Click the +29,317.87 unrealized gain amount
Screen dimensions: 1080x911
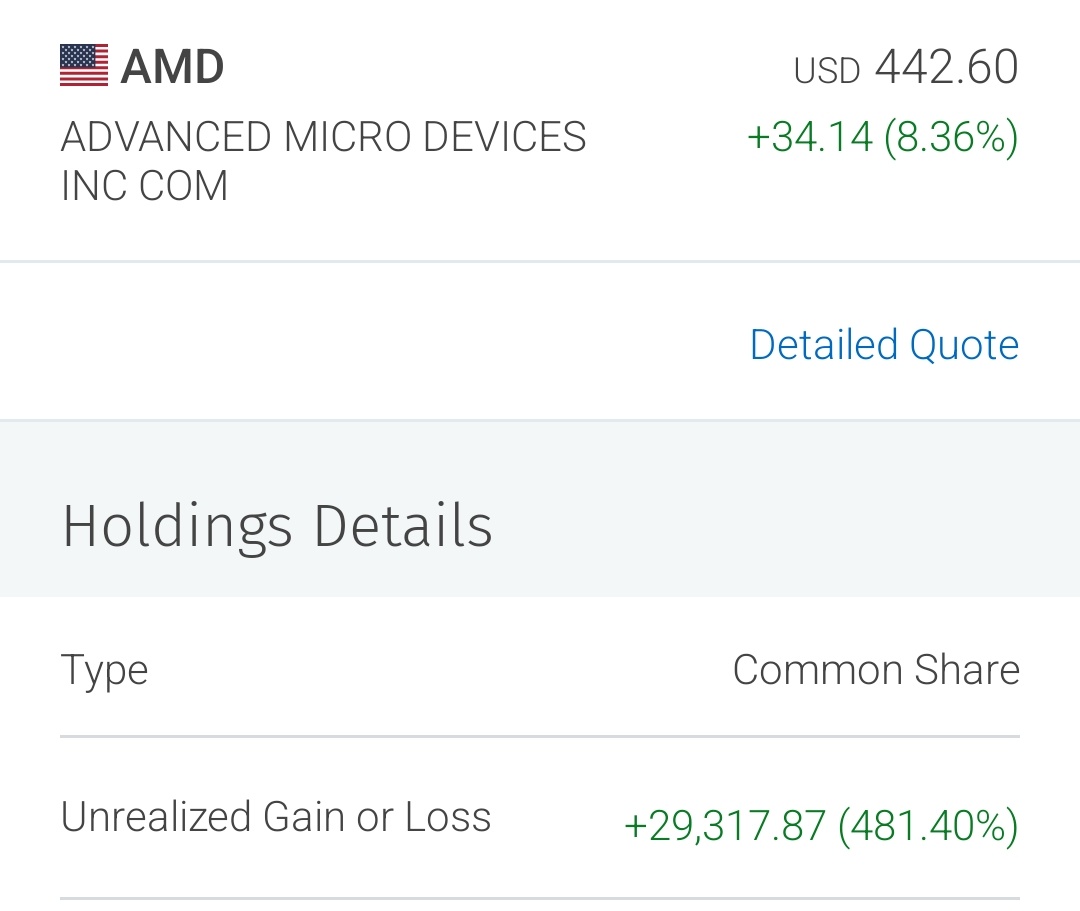pos(725,825)
